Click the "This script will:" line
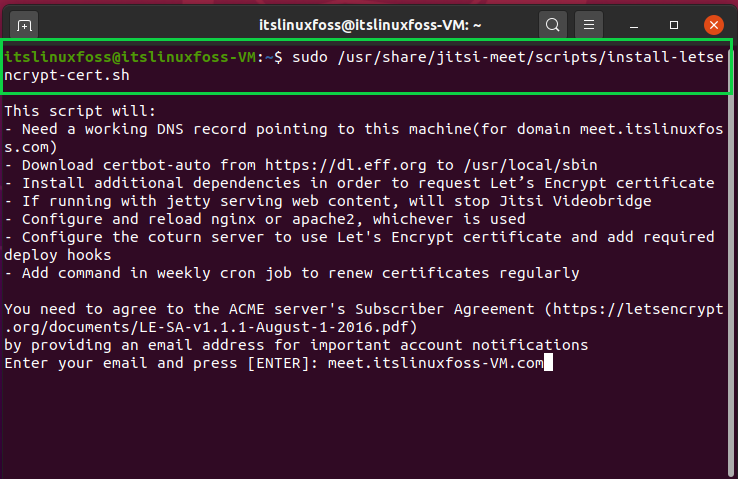Screen dimensions: 738x479 (80, 111)
